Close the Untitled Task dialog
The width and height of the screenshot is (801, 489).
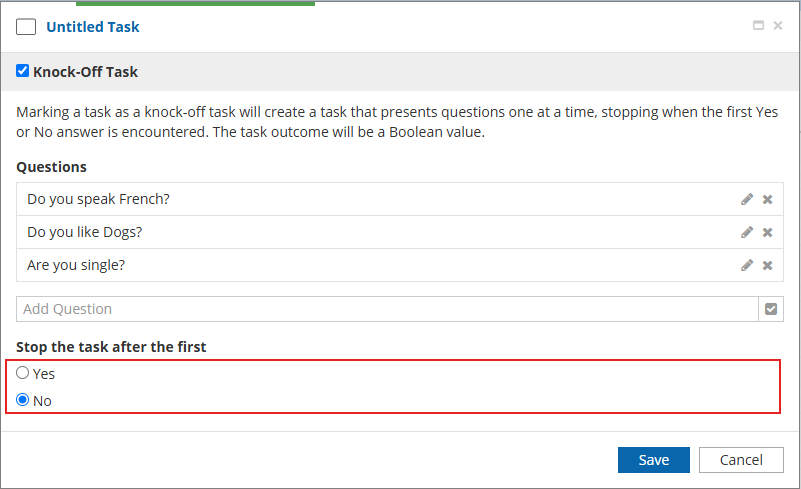(778, 26)
